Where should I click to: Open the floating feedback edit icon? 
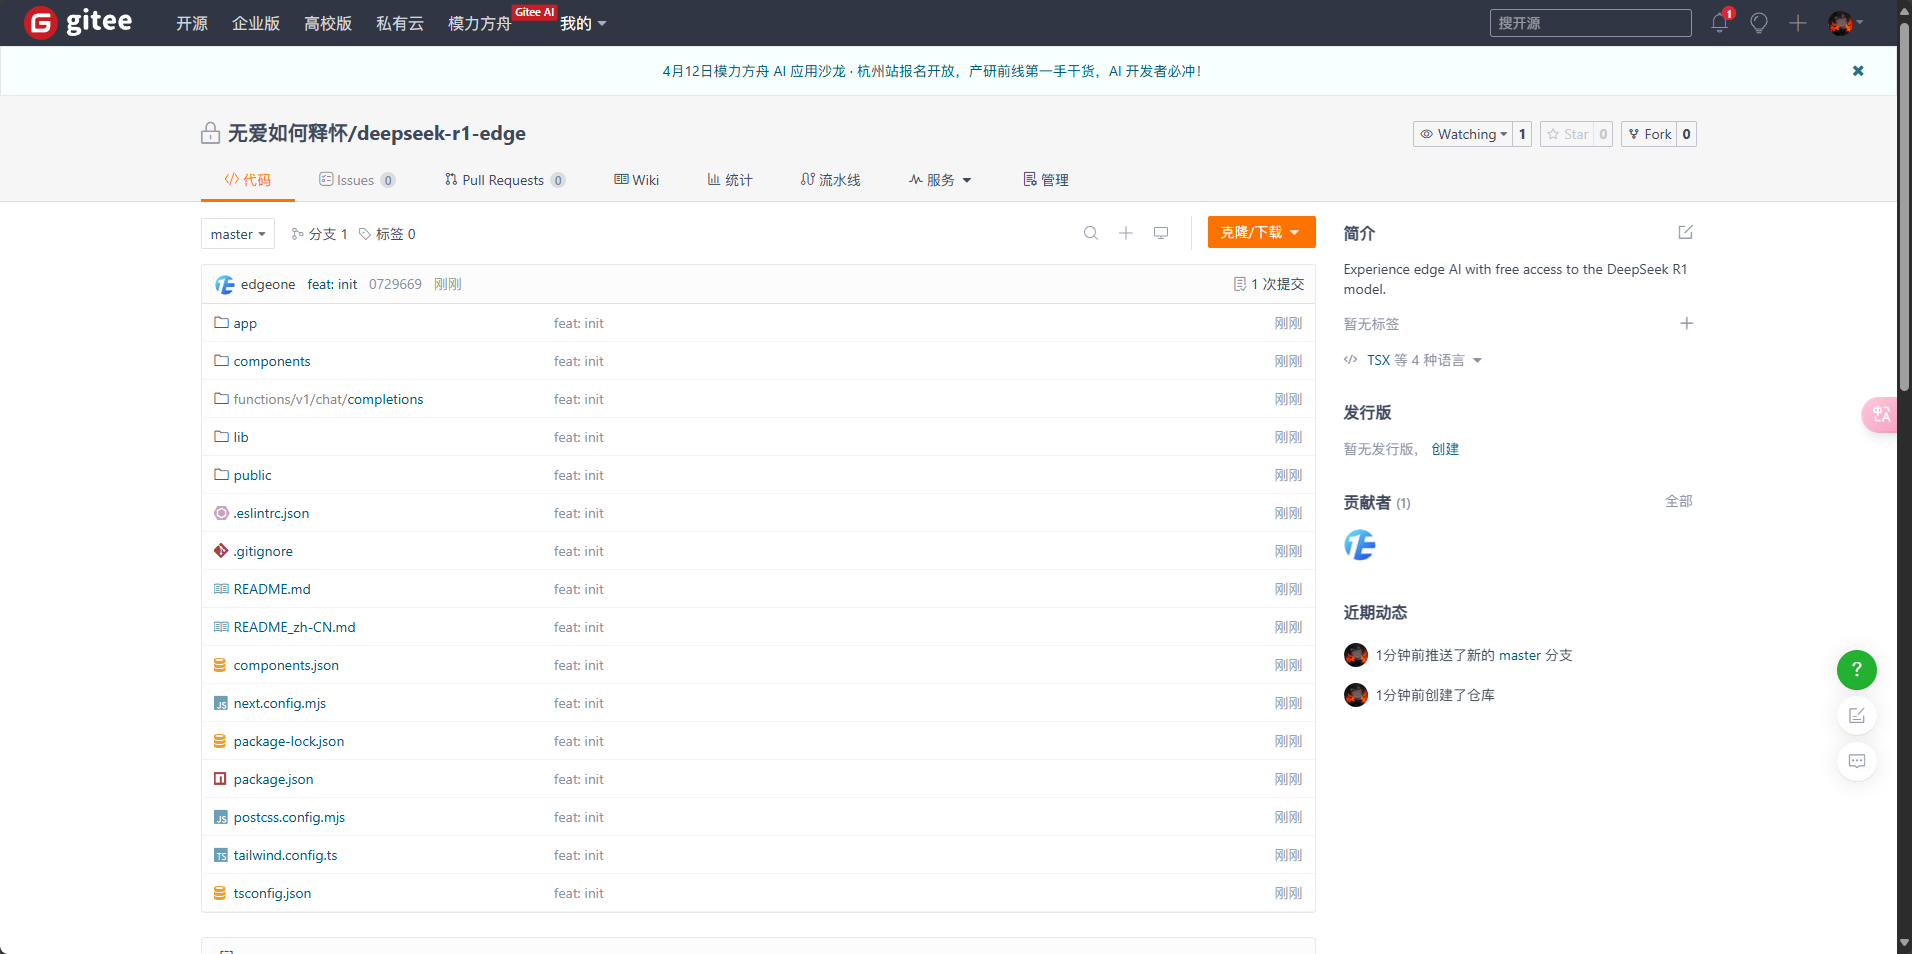1857,716
